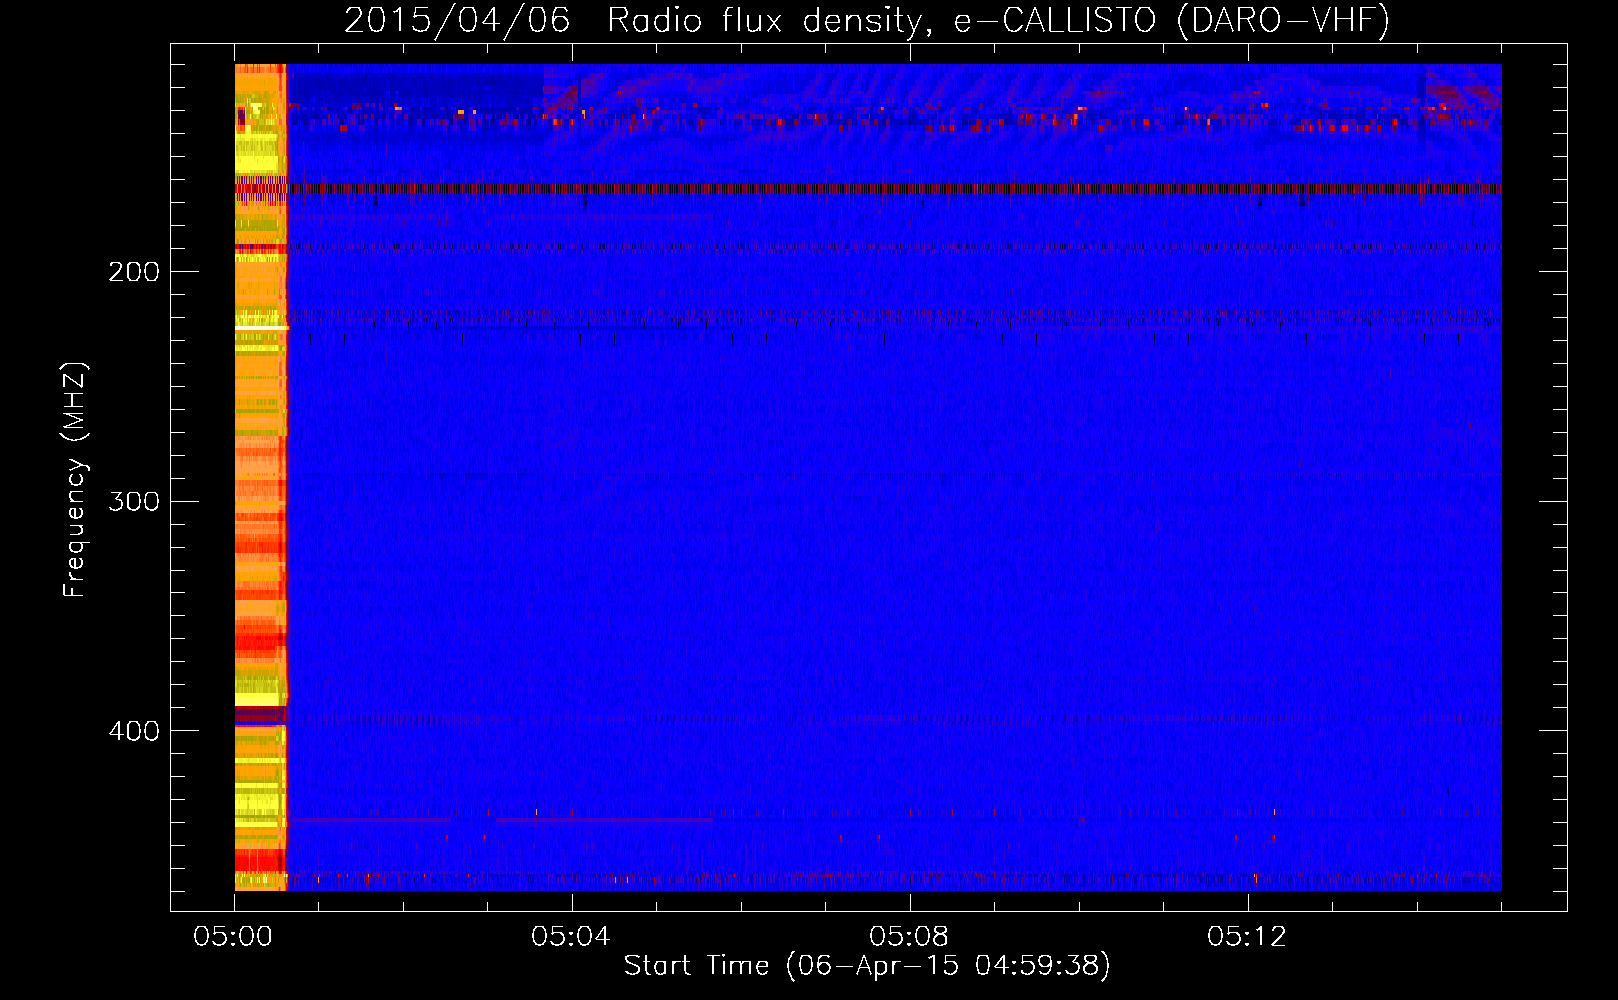Click the 200 frequency tick label

pyautogui.click(x=134, y=272)
